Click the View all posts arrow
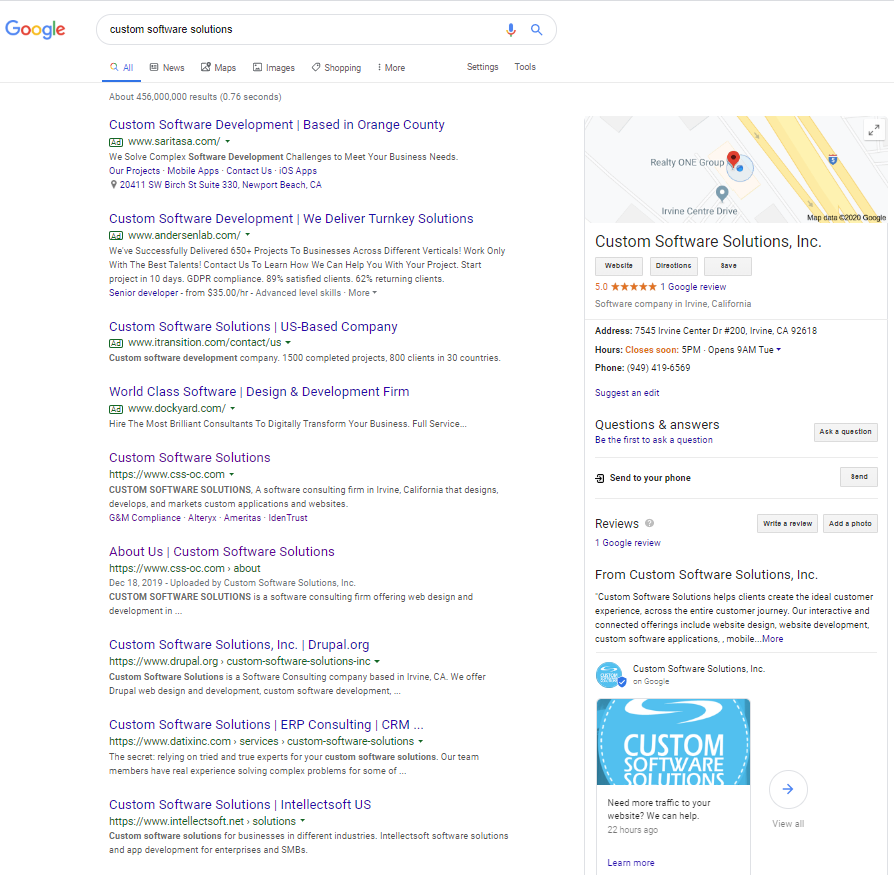894x875 pixels. click(x=788, y=789)
